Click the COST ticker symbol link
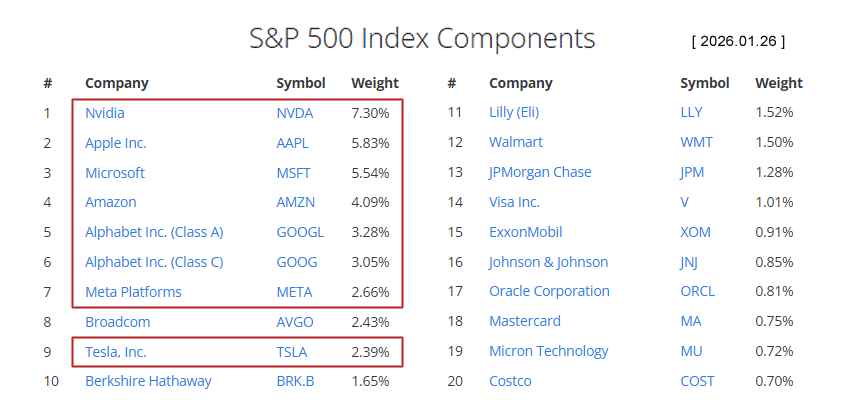This screenshot has height=420, width=845. (697, 381)
